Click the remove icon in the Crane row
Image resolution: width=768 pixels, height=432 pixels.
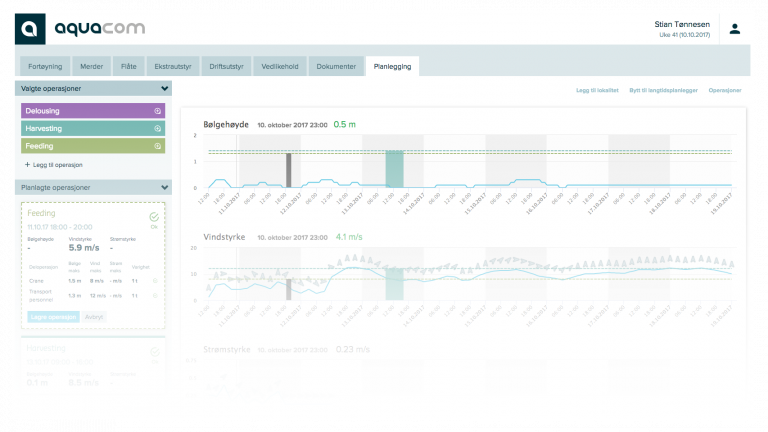click(x=155, y=281)
